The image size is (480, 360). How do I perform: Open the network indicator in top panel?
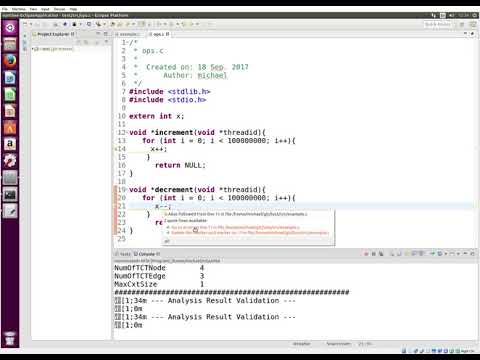click(434, 15)
